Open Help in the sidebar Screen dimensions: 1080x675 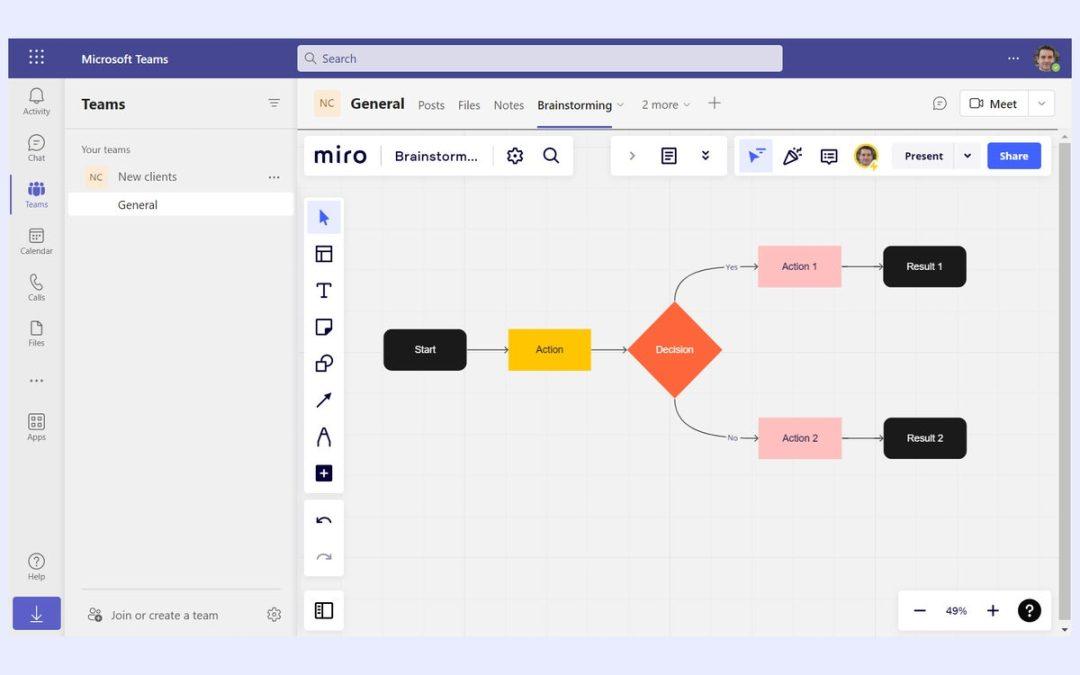coord(37,566)
